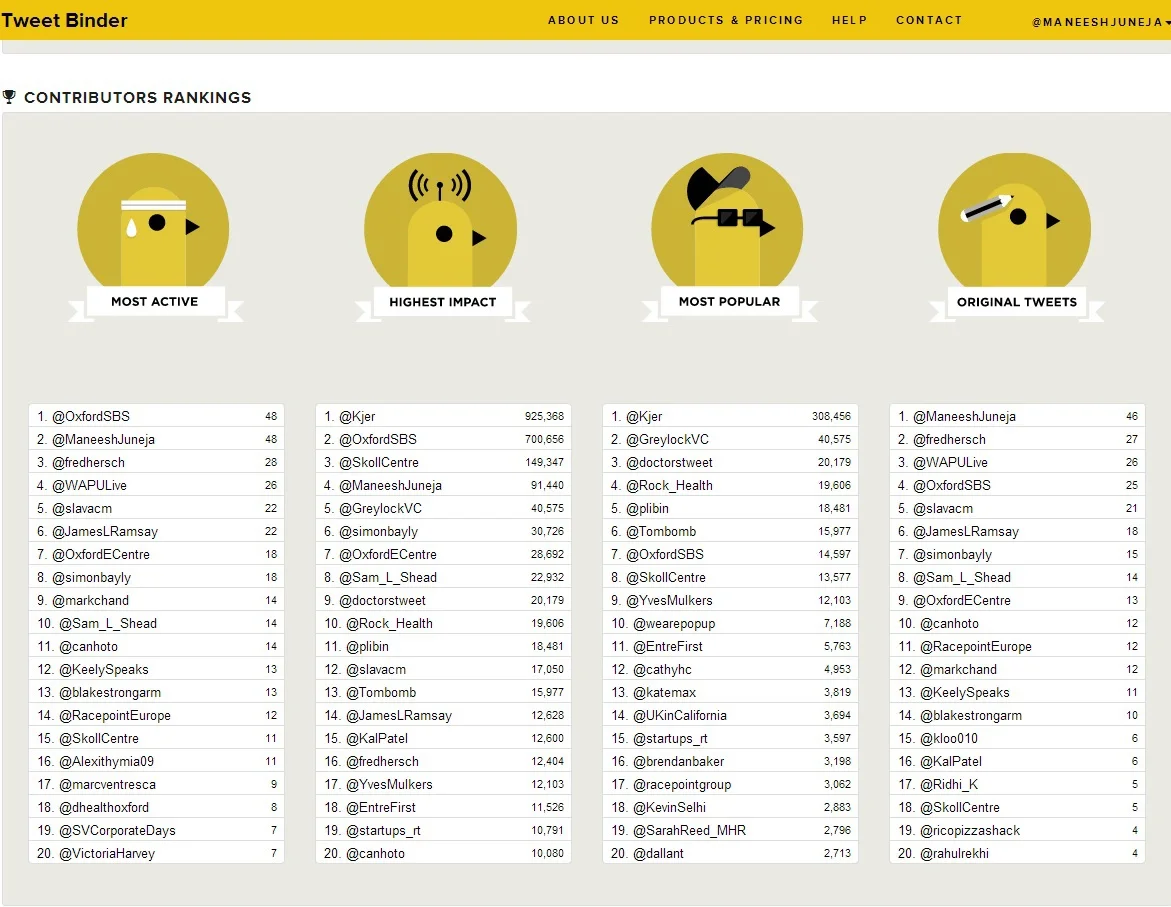Select @kloo010 in Original Tweets list
1171x907 pixels.
coord(948,738)
